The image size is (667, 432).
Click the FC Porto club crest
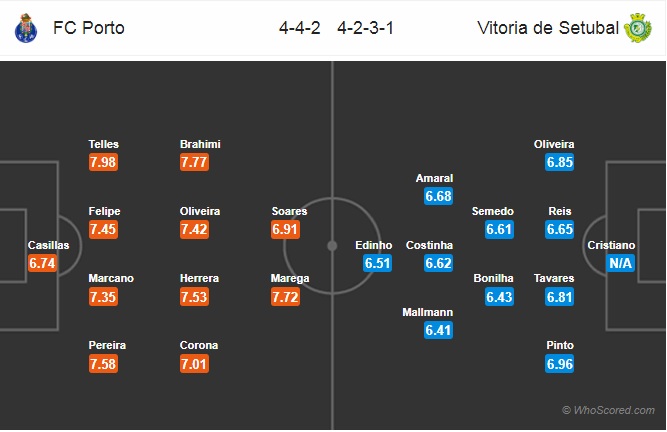(x=26, y=28)
